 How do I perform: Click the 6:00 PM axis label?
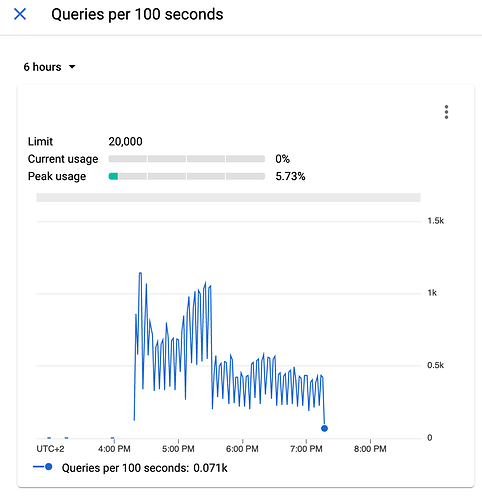(242, 449)
